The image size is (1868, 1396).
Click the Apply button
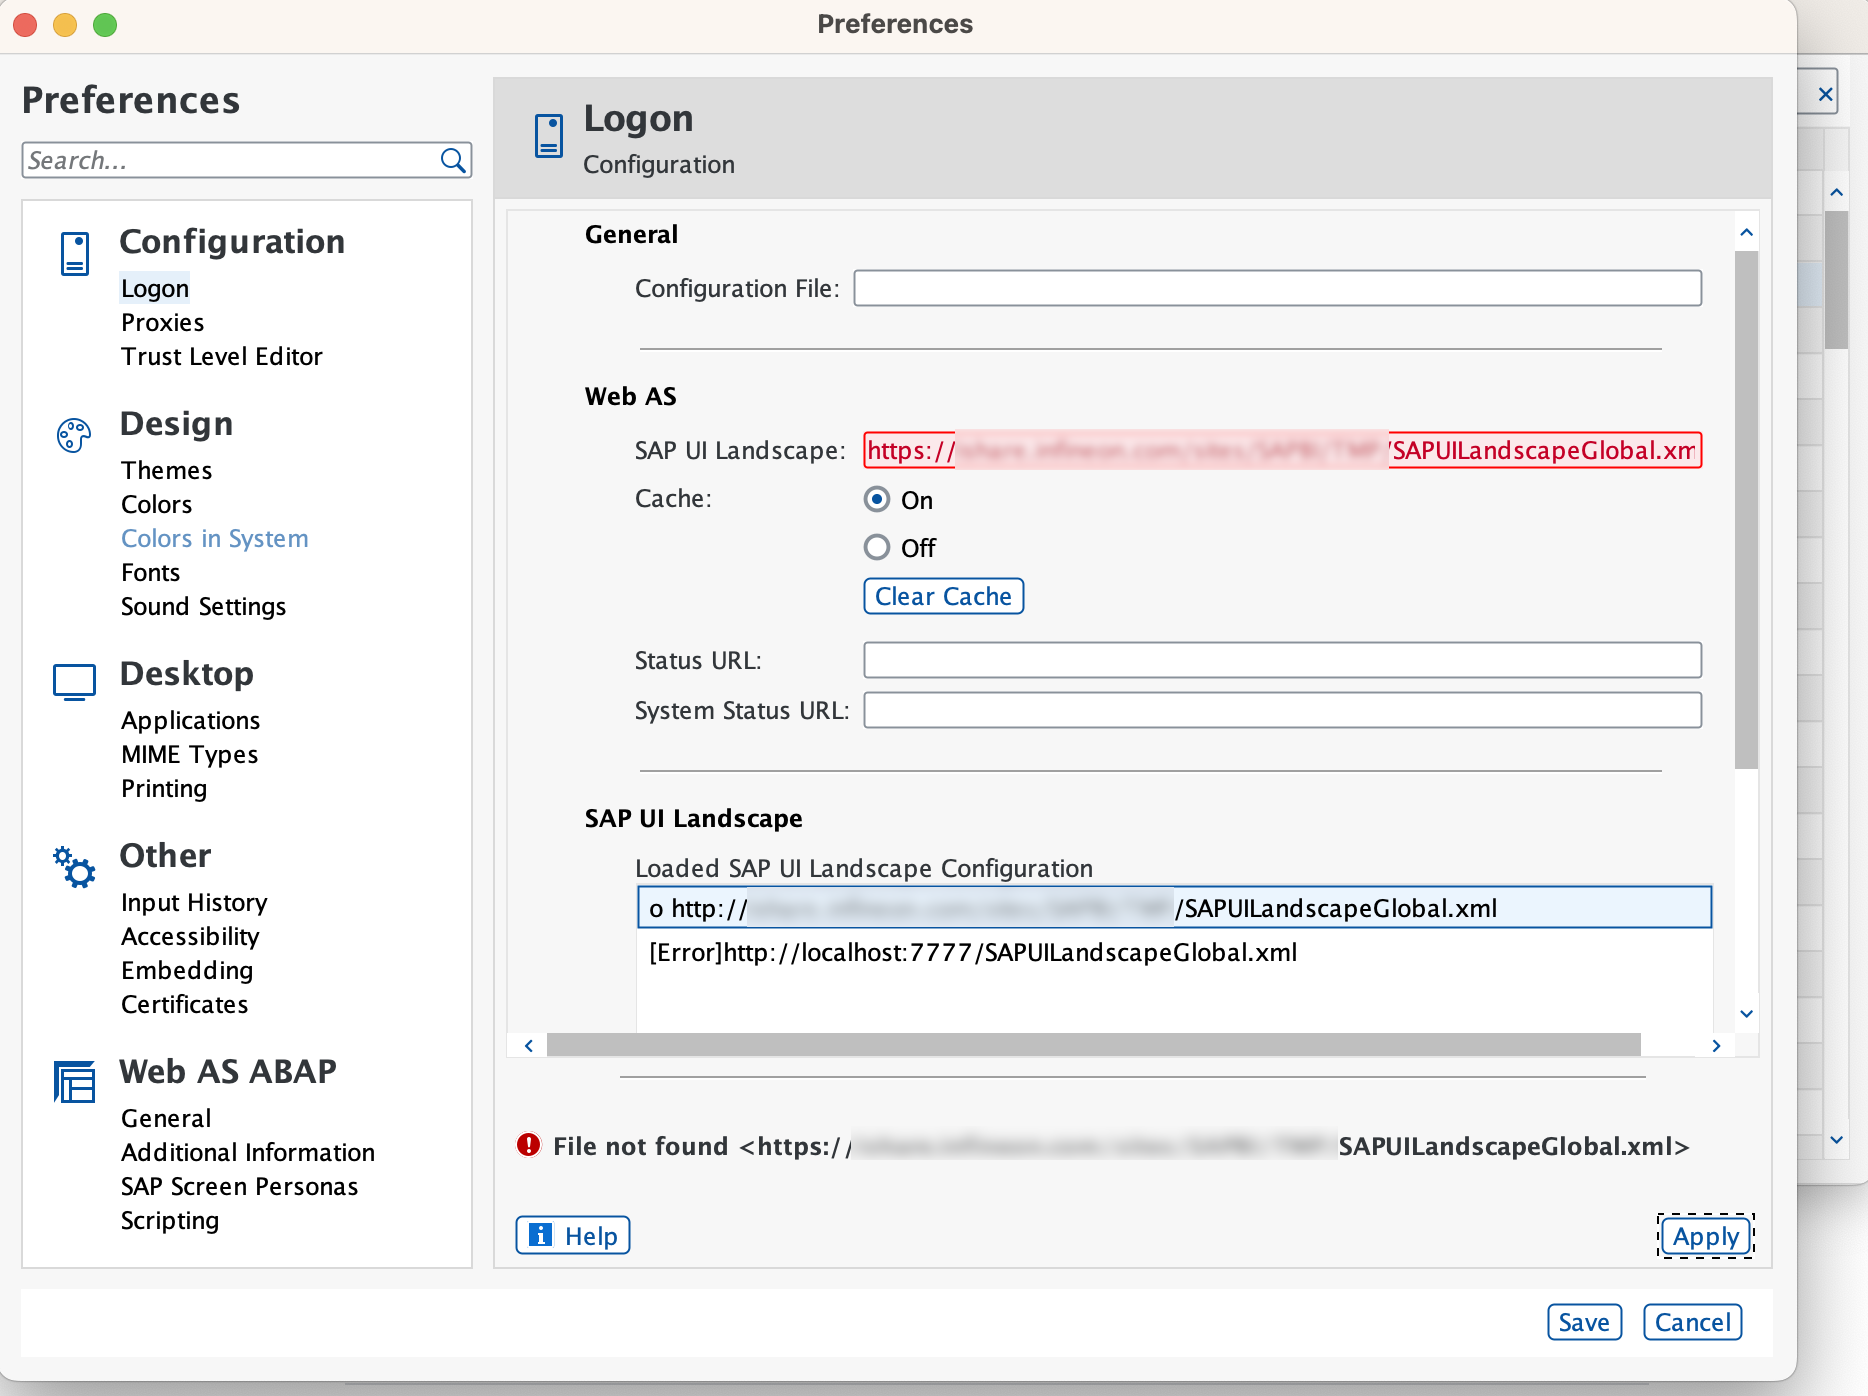coord(1706,1236)
